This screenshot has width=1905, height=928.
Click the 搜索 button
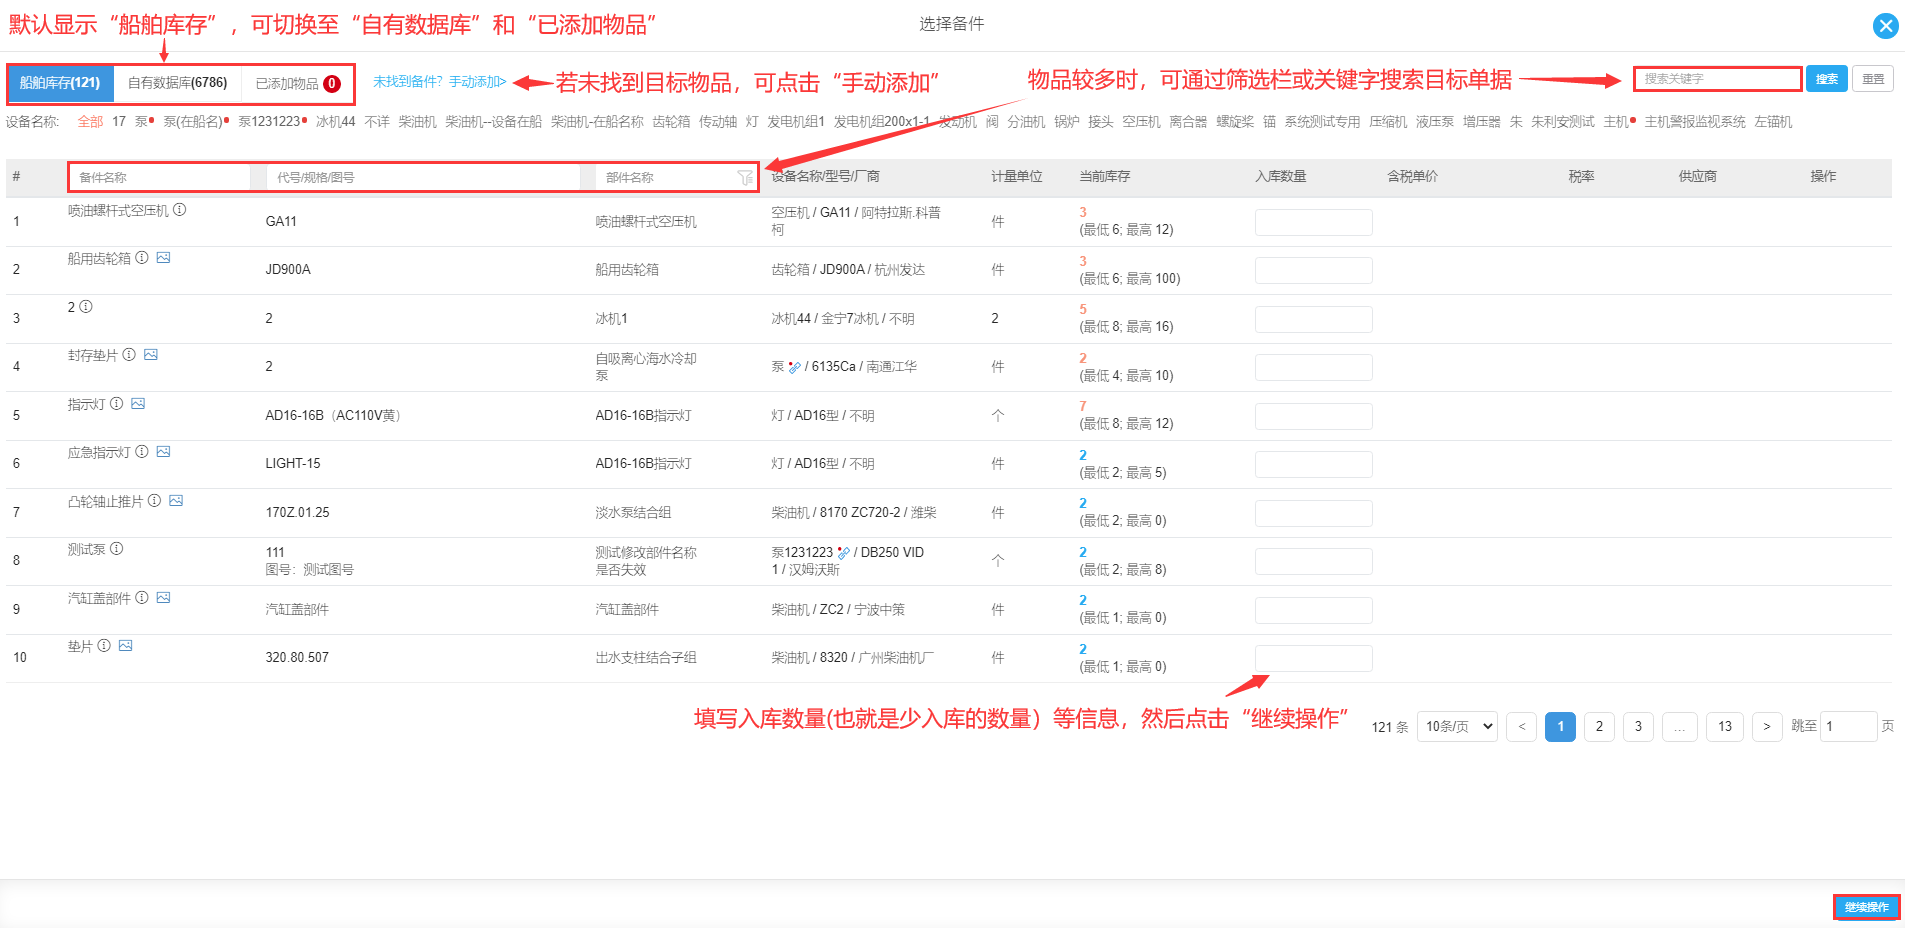[1826, 79]
